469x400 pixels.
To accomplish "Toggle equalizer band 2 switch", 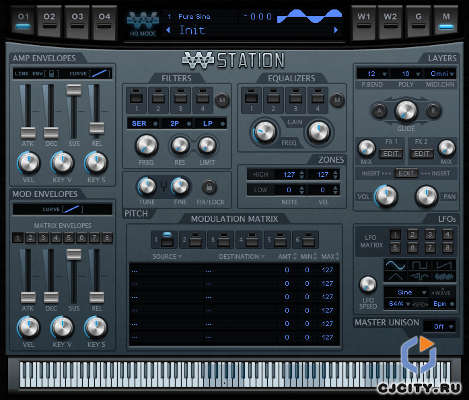I will tap(273, 99).
